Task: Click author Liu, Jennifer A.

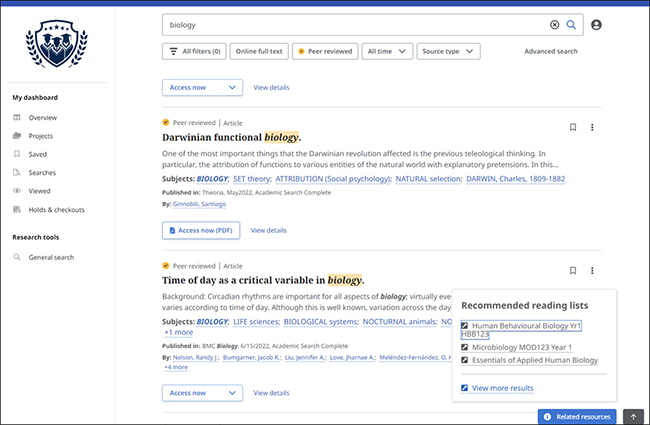Action: [305, 357]
